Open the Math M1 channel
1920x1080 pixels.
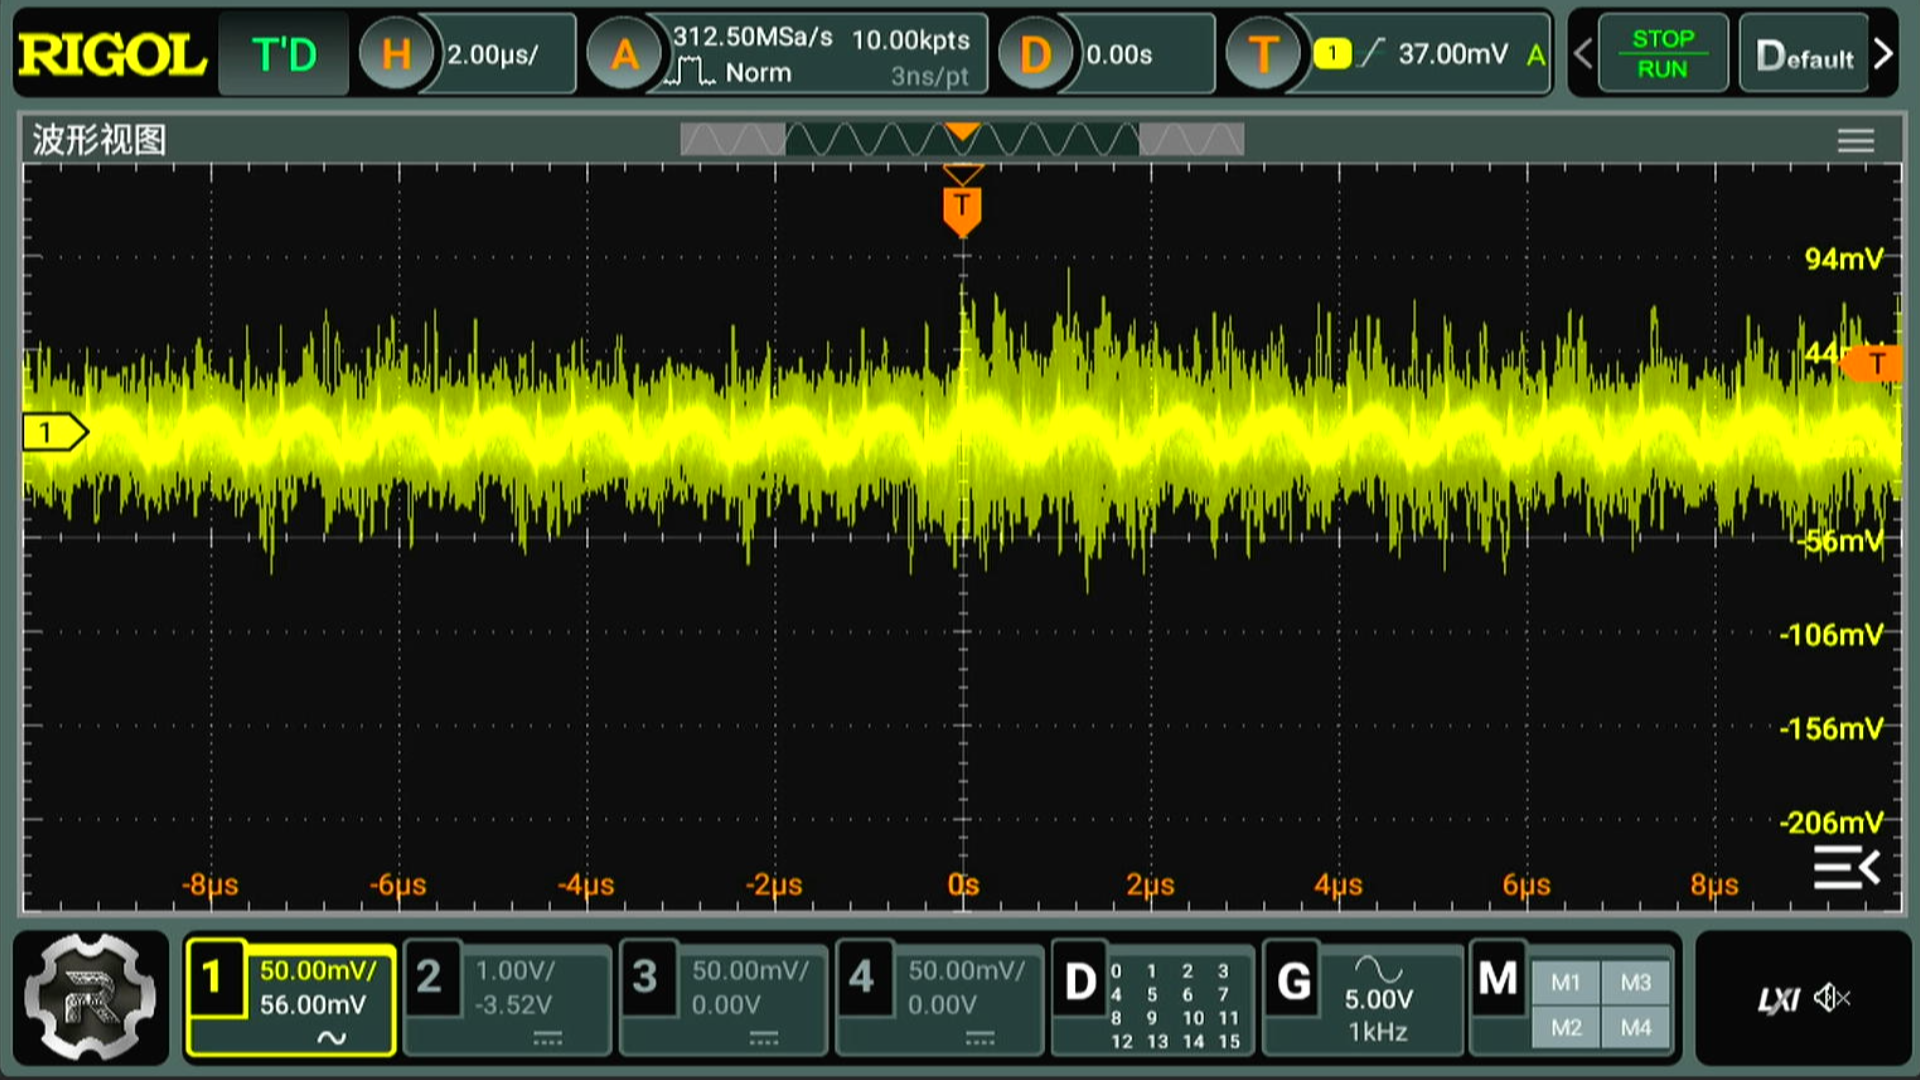click(x=1565, y=983)
